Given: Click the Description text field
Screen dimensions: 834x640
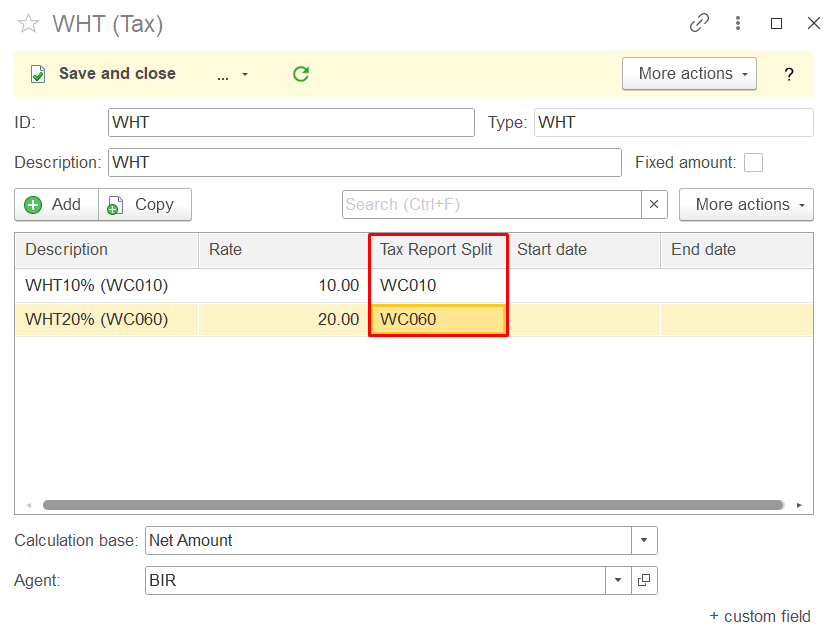Looking at the screenshot, I should pos(364,162).
